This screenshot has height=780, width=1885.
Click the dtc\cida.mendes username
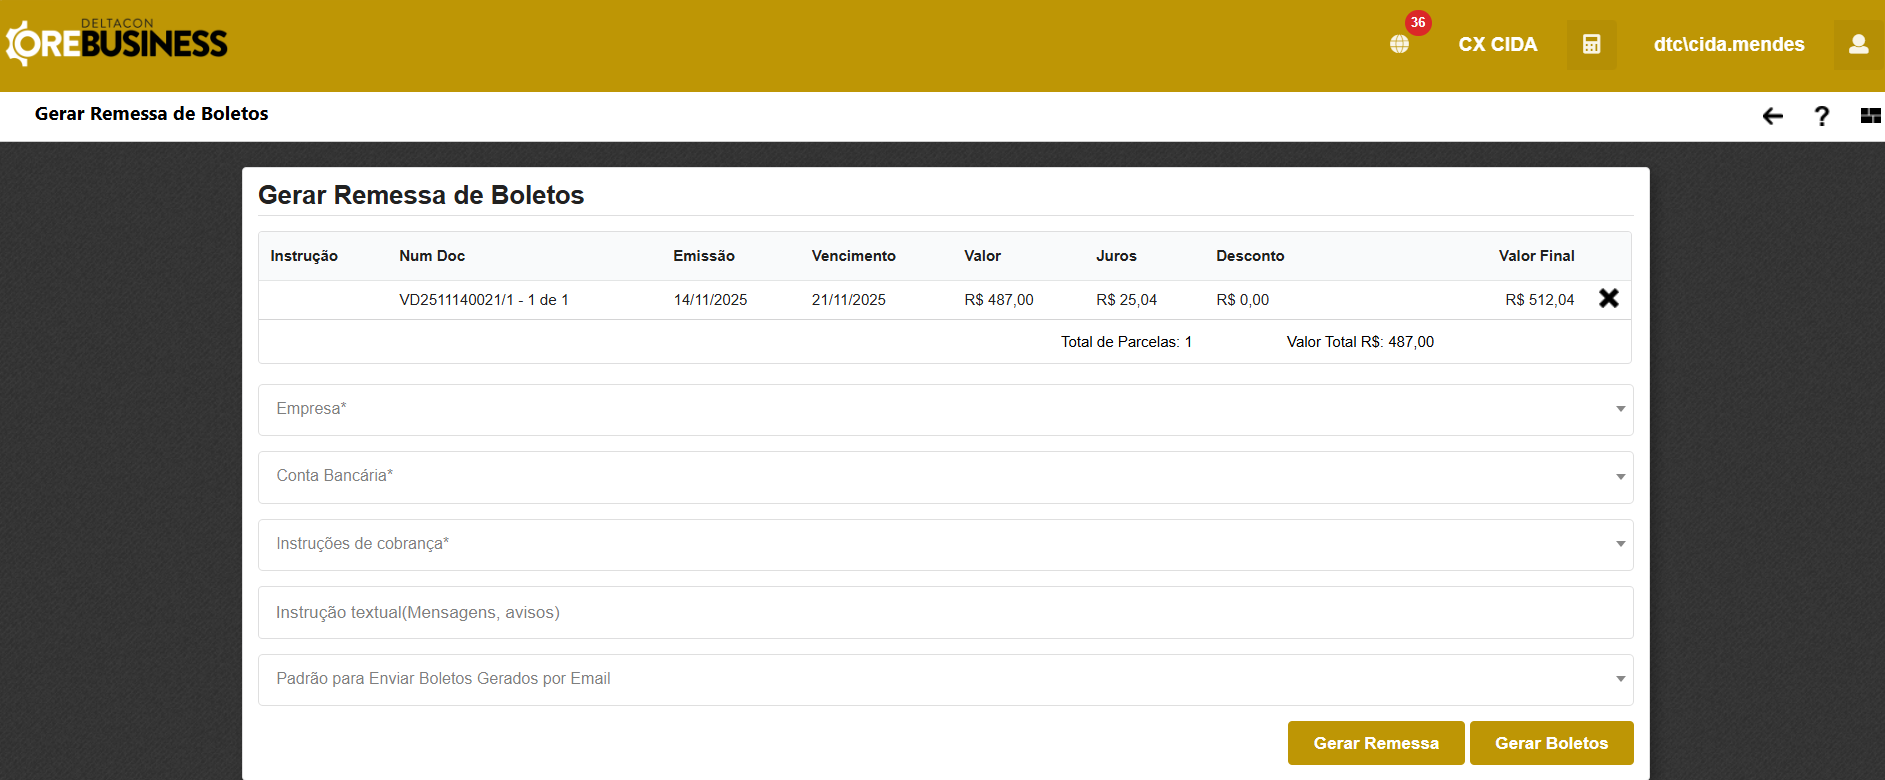(1728, 44)
